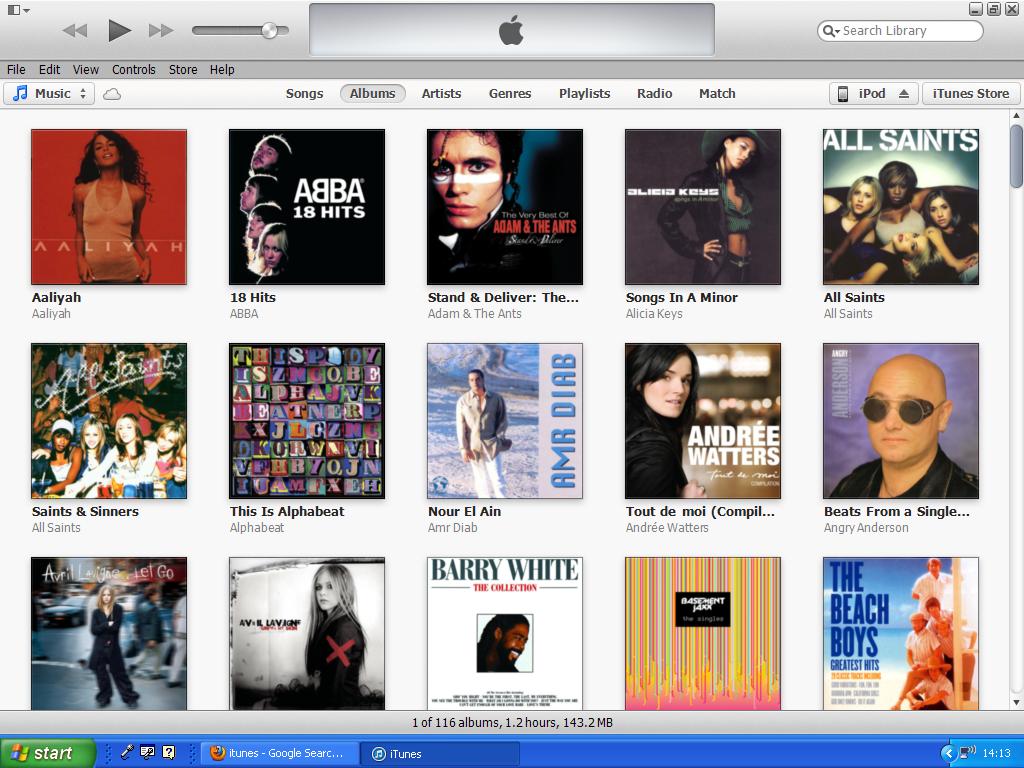The height and width of the screenshot is (768, 1024).
Task: Open the iTunes Store button
Action: coord(970,94)
